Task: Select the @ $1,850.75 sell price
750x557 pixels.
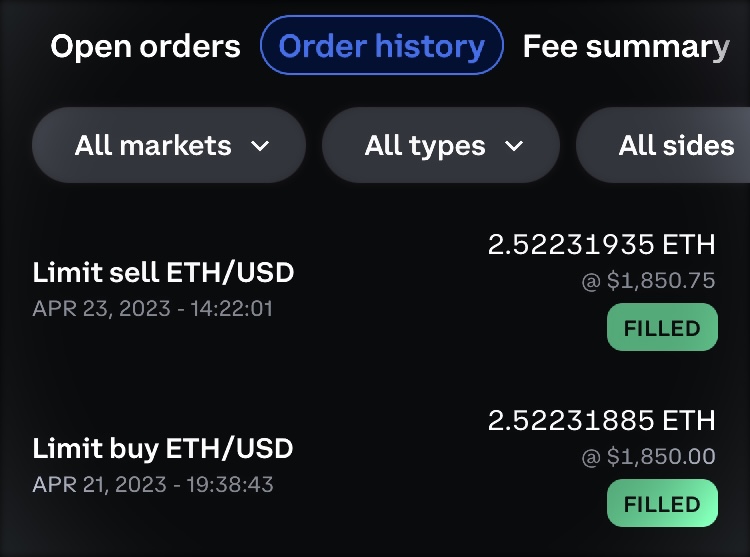Action: click(648, 282)
